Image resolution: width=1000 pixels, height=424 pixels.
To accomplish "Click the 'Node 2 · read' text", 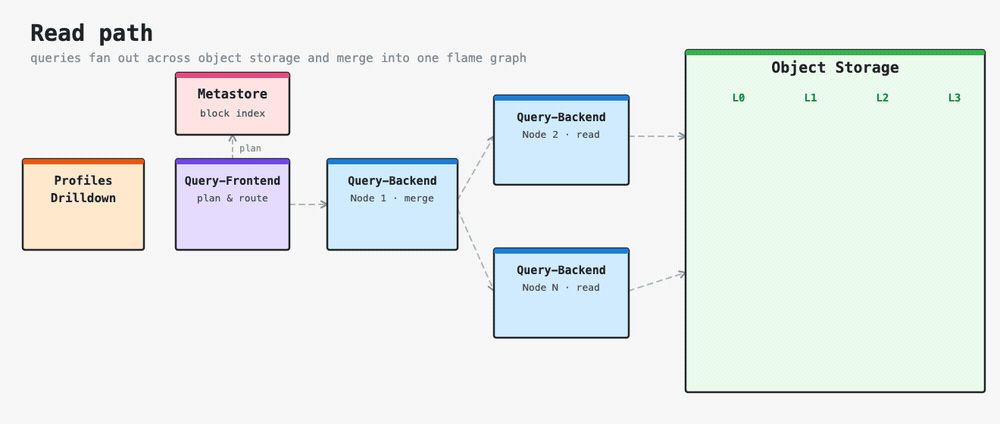I will pos(561,135).
